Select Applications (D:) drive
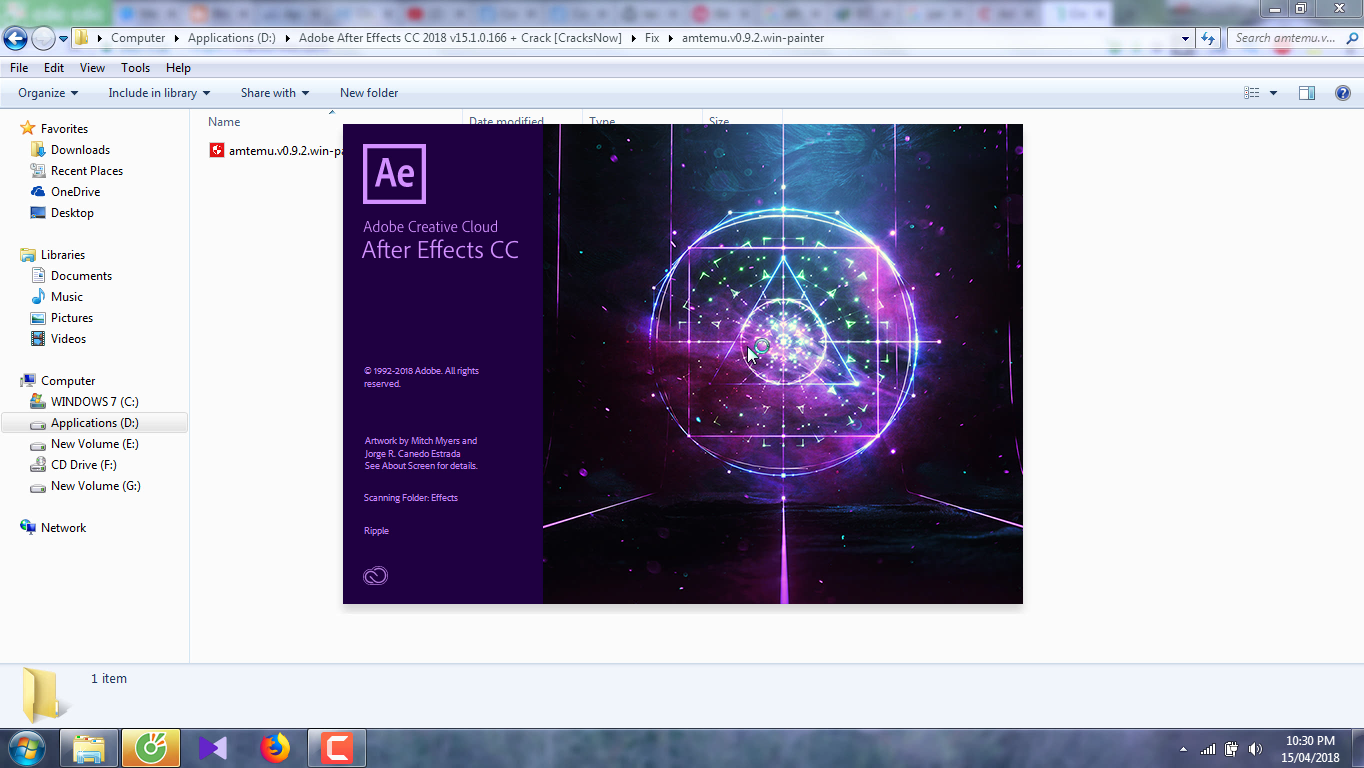The image size is (1364, 768). pos(94,423)
